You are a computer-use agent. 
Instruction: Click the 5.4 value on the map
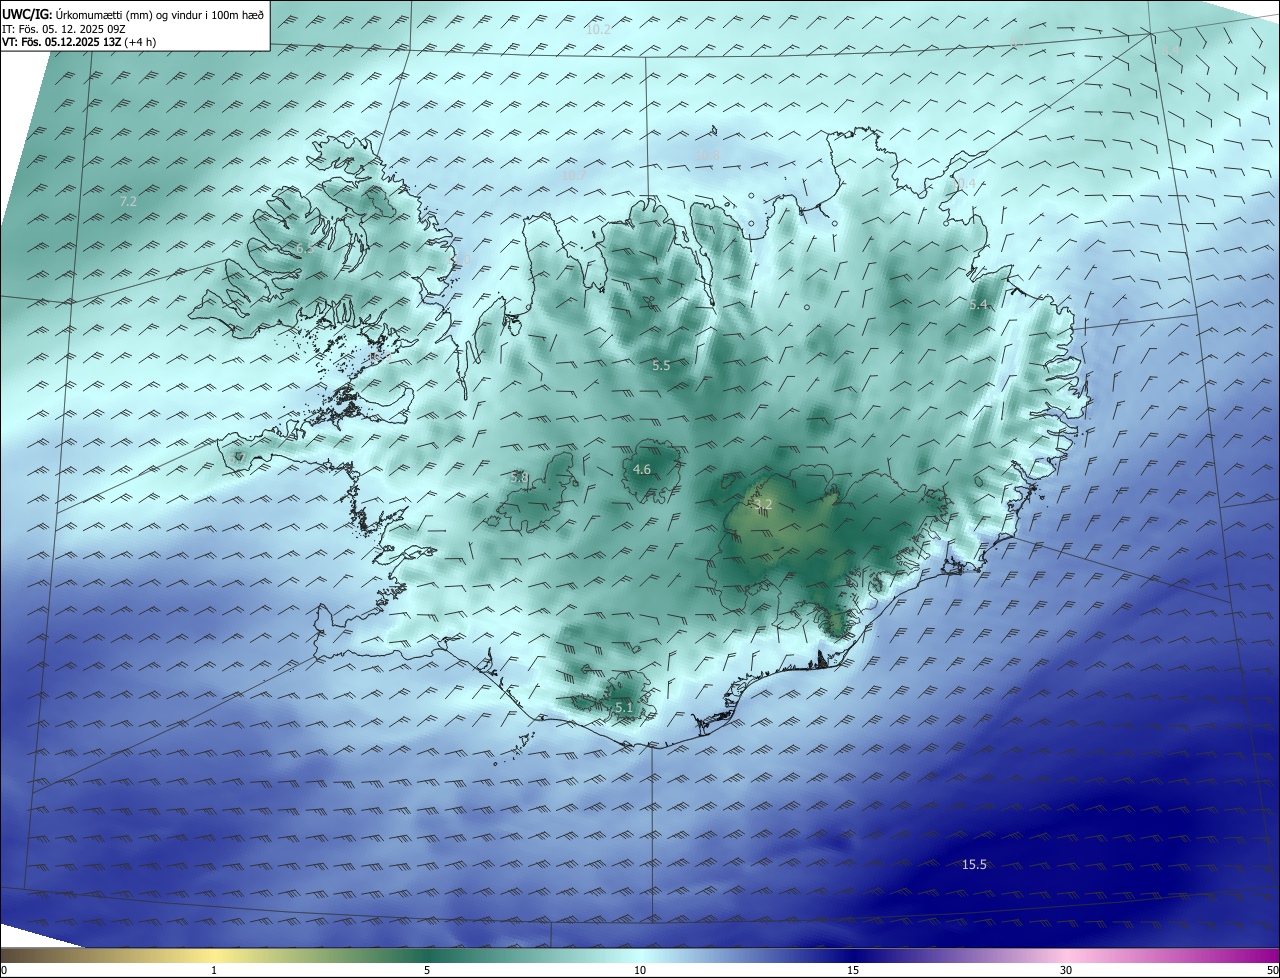pos(978,304)
